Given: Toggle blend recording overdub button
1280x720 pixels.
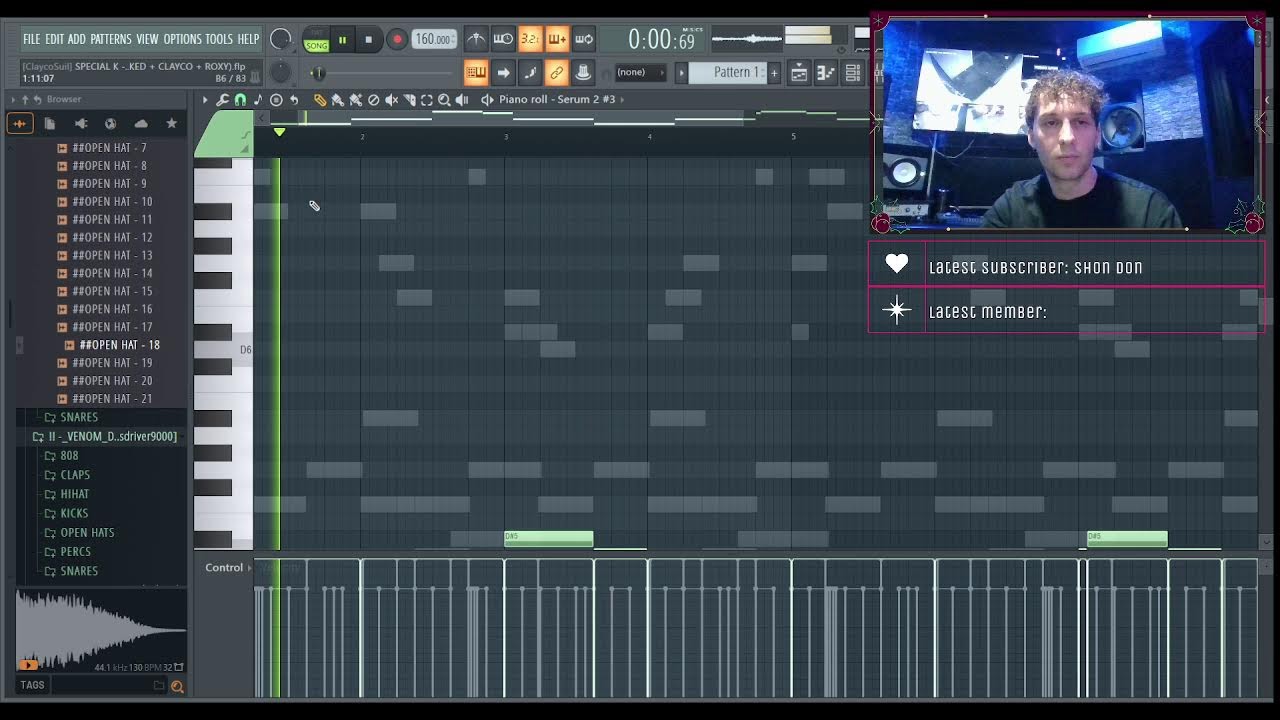Looking at the screenshot, I should click(557, 39).
